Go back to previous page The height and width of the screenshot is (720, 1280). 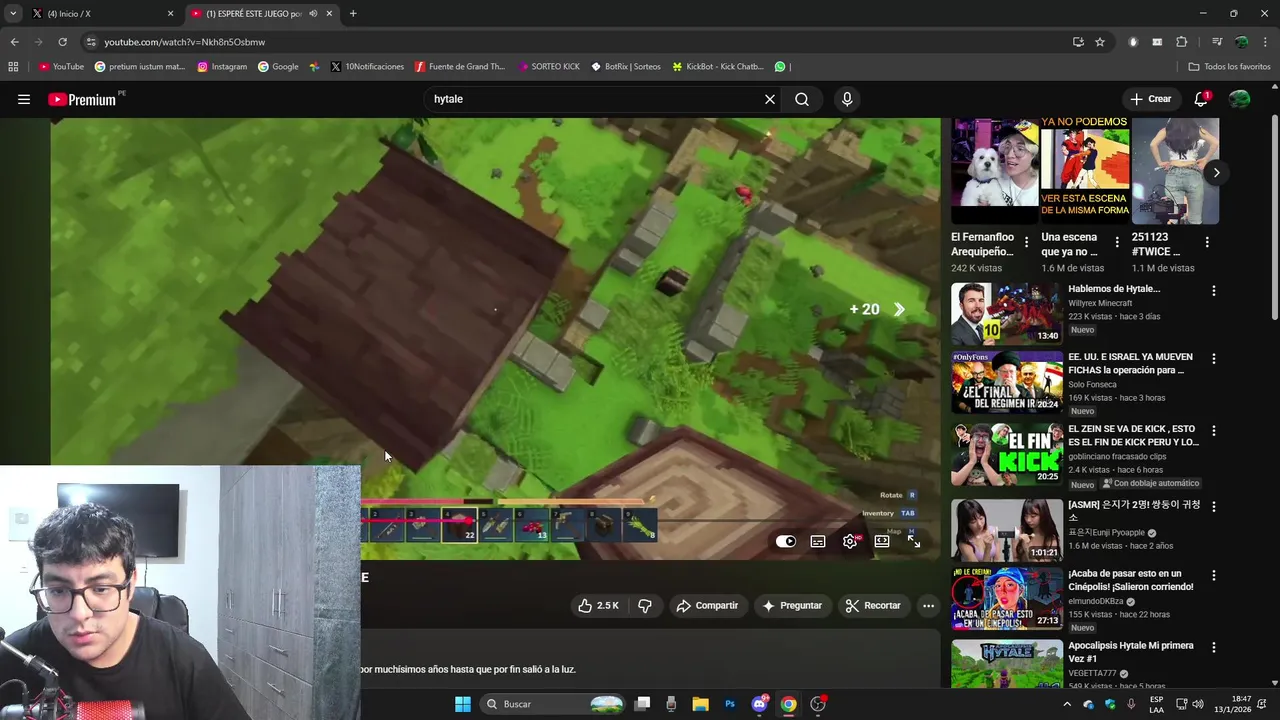pos(14,42)
